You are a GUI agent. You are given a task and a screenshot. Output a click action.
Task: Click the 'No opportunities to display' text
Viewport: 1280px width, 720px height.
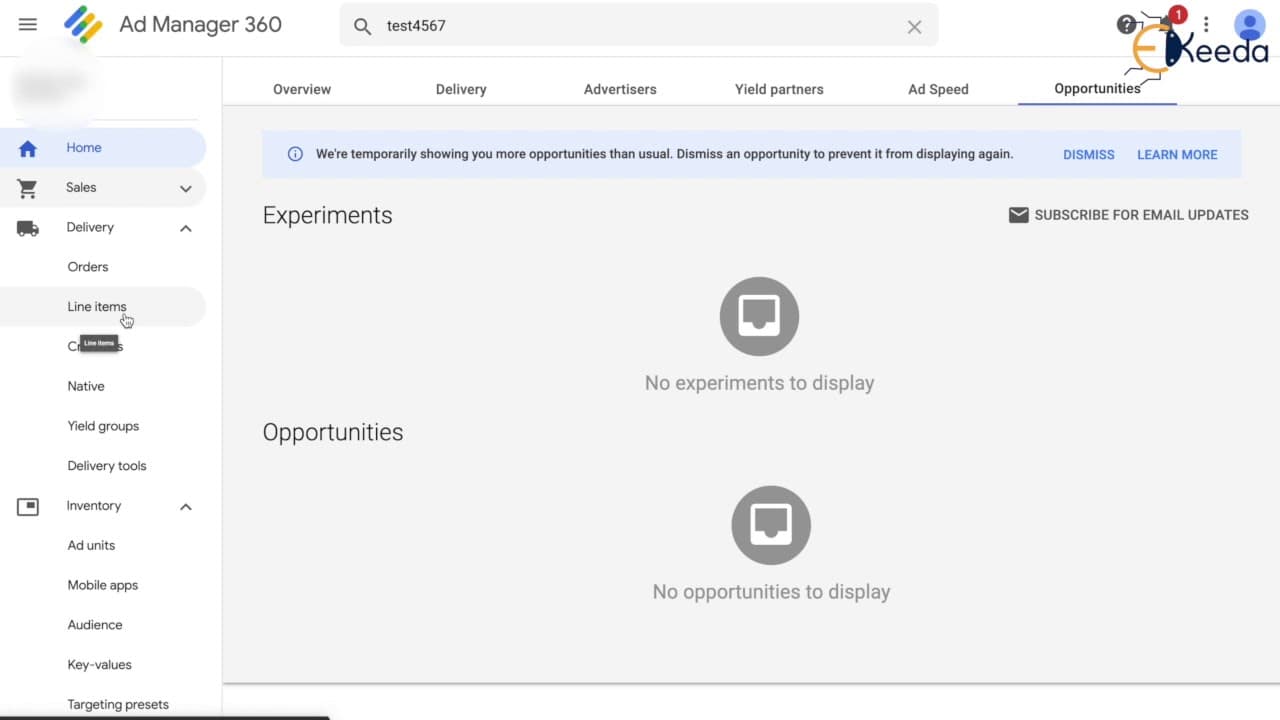[x=771, y=592]
